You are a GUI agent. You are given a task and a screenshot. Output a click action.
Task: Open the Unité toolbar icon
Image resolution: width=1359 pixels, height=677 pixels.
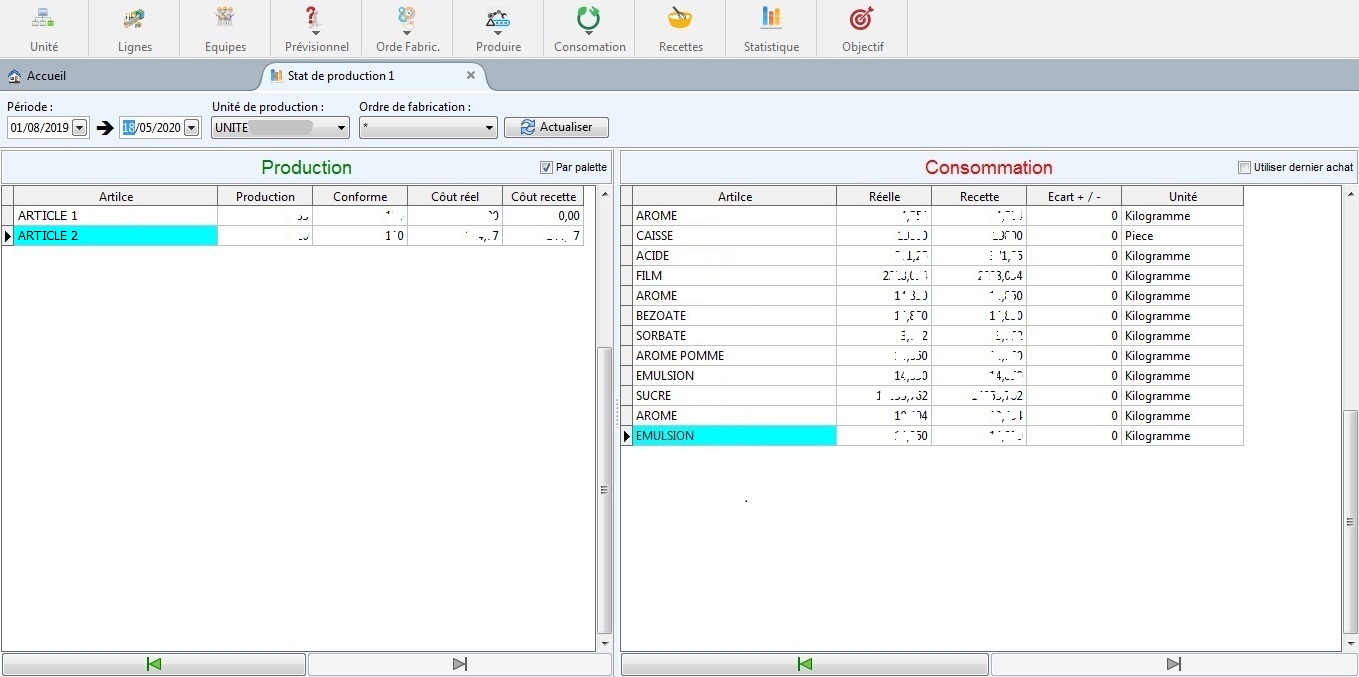44,28
